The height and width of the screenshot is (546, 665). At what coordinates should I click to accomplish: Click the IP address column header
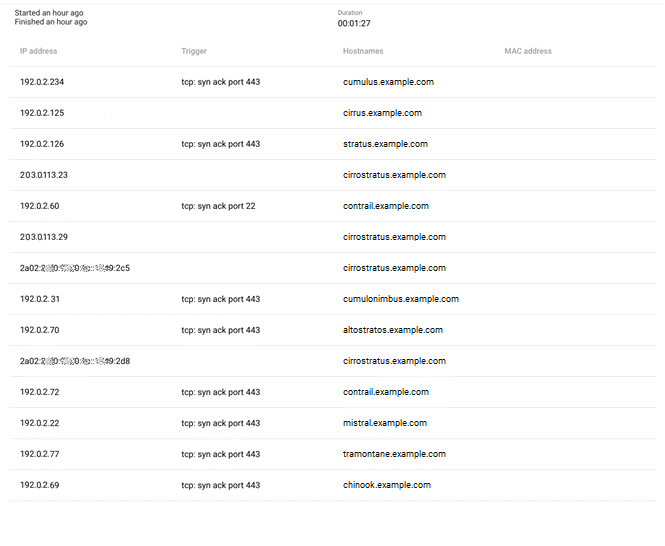click(39, 51)
